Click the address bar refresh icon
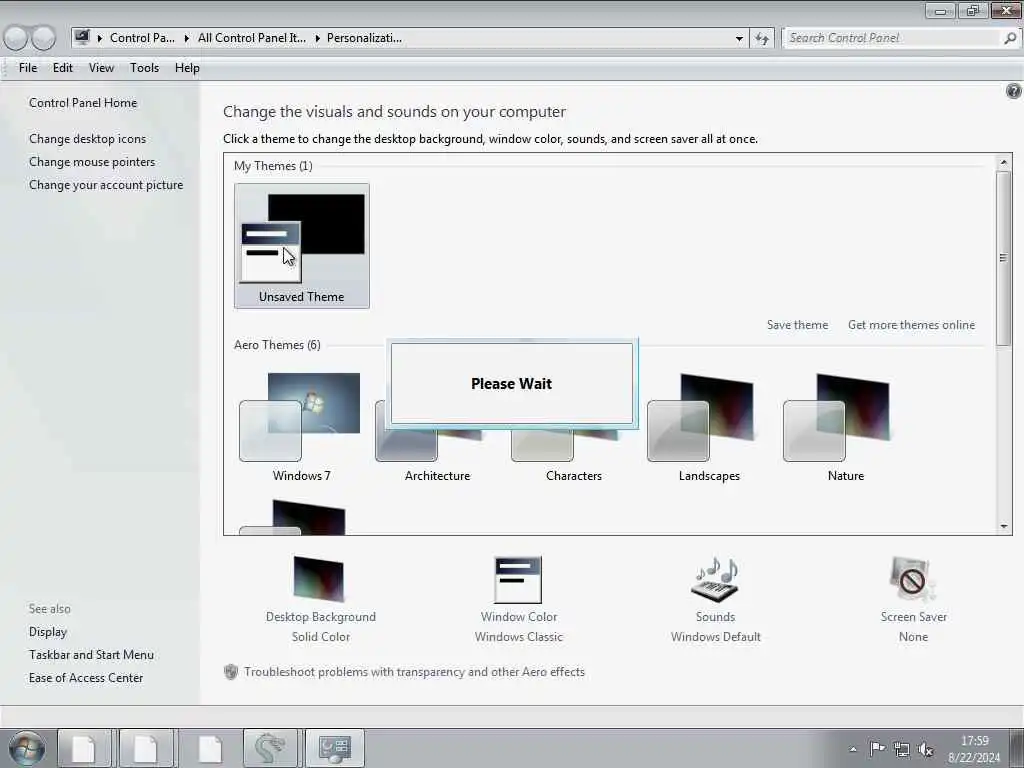 762,39
